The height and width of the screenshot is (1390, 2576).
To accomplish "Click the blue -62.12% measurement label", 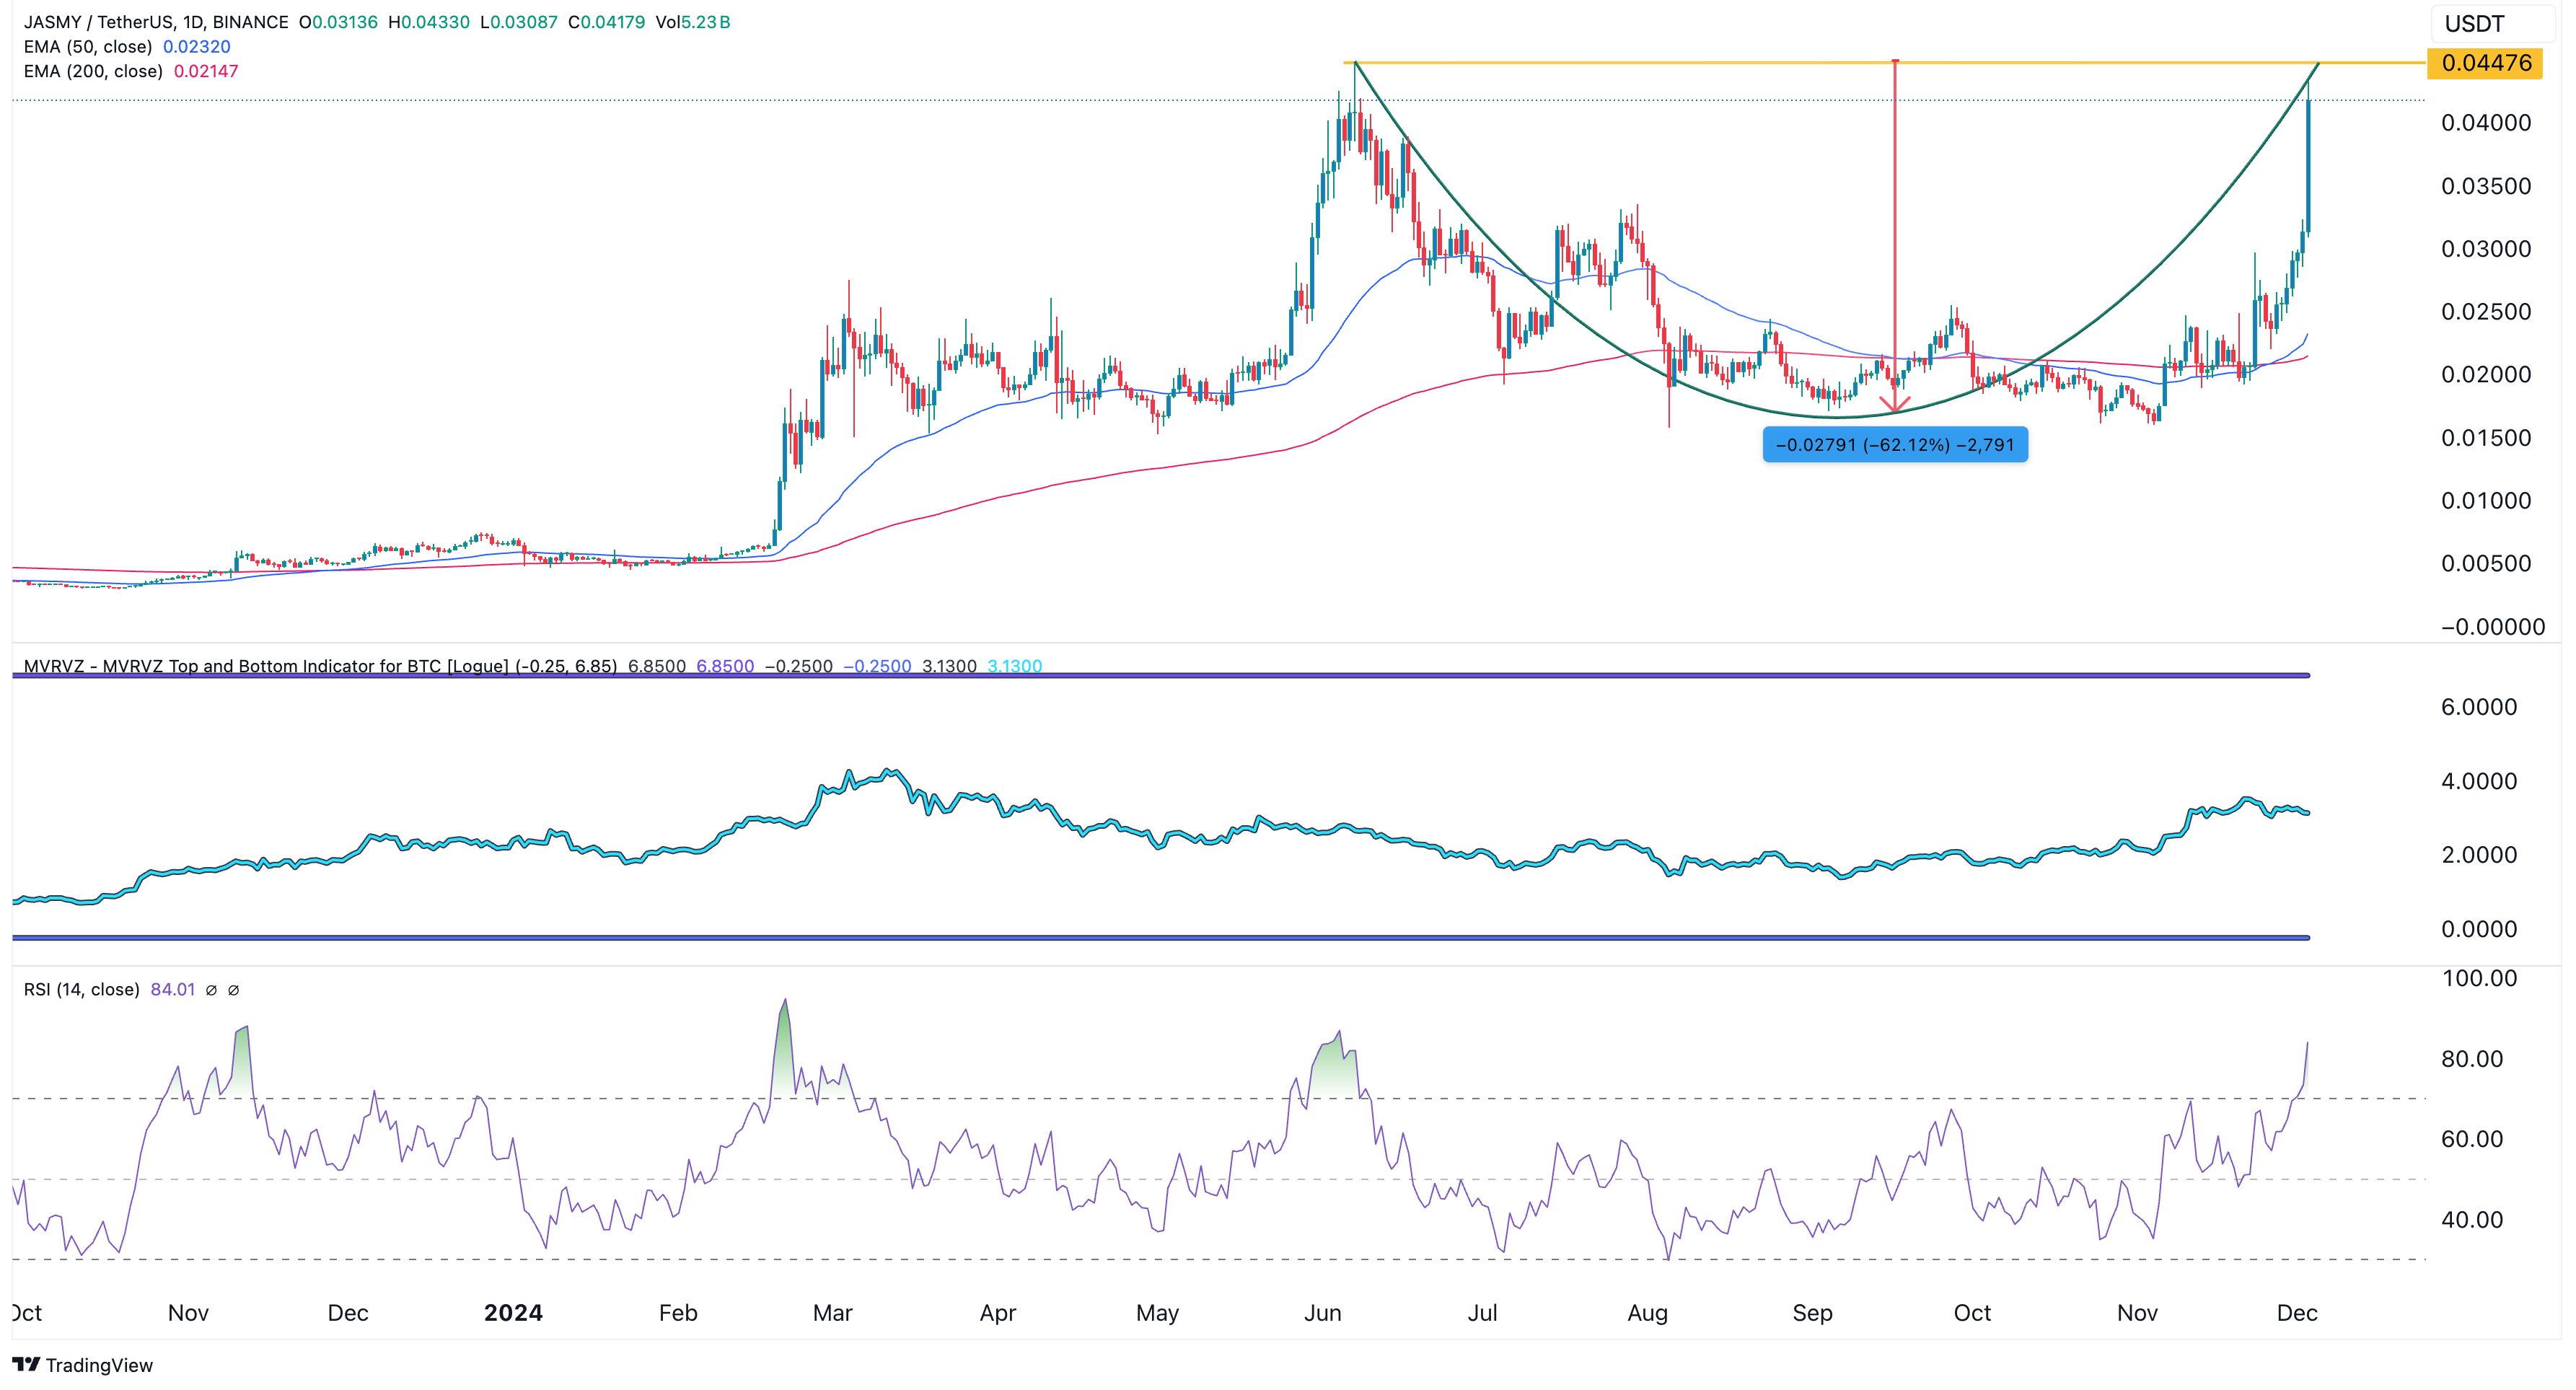I will [1895, 445].
